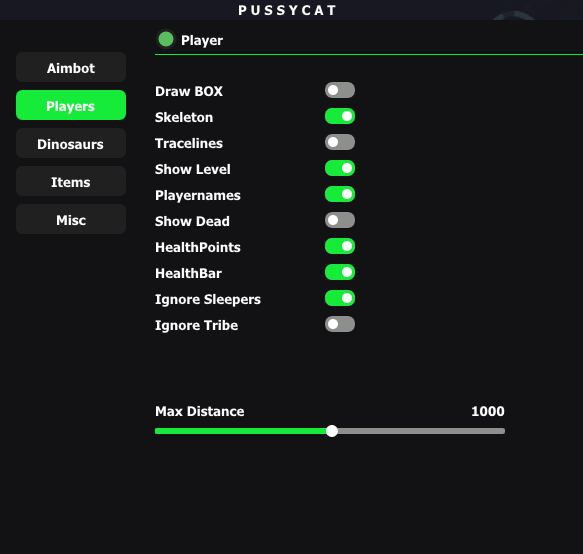Turn off the Playernames switch
The image size is (583, 554).
340,194
